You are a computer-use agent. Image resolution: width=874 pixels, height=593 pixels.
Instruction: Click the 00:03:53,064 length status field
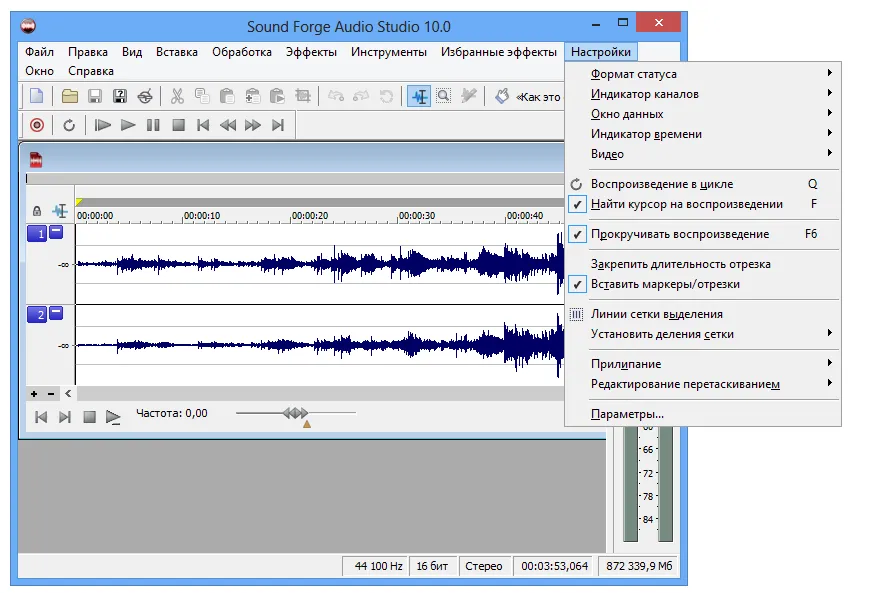(x=554, y=566)
